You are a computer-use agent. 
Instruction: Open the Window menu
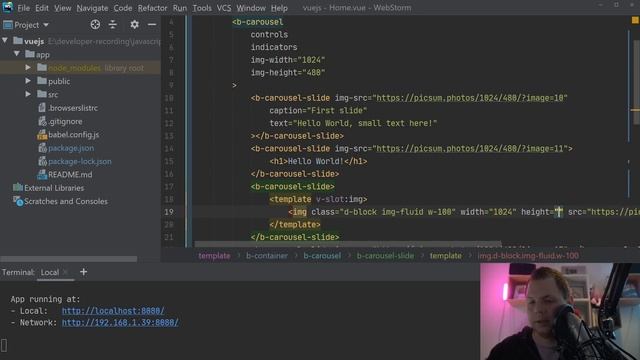coord(251,8)
